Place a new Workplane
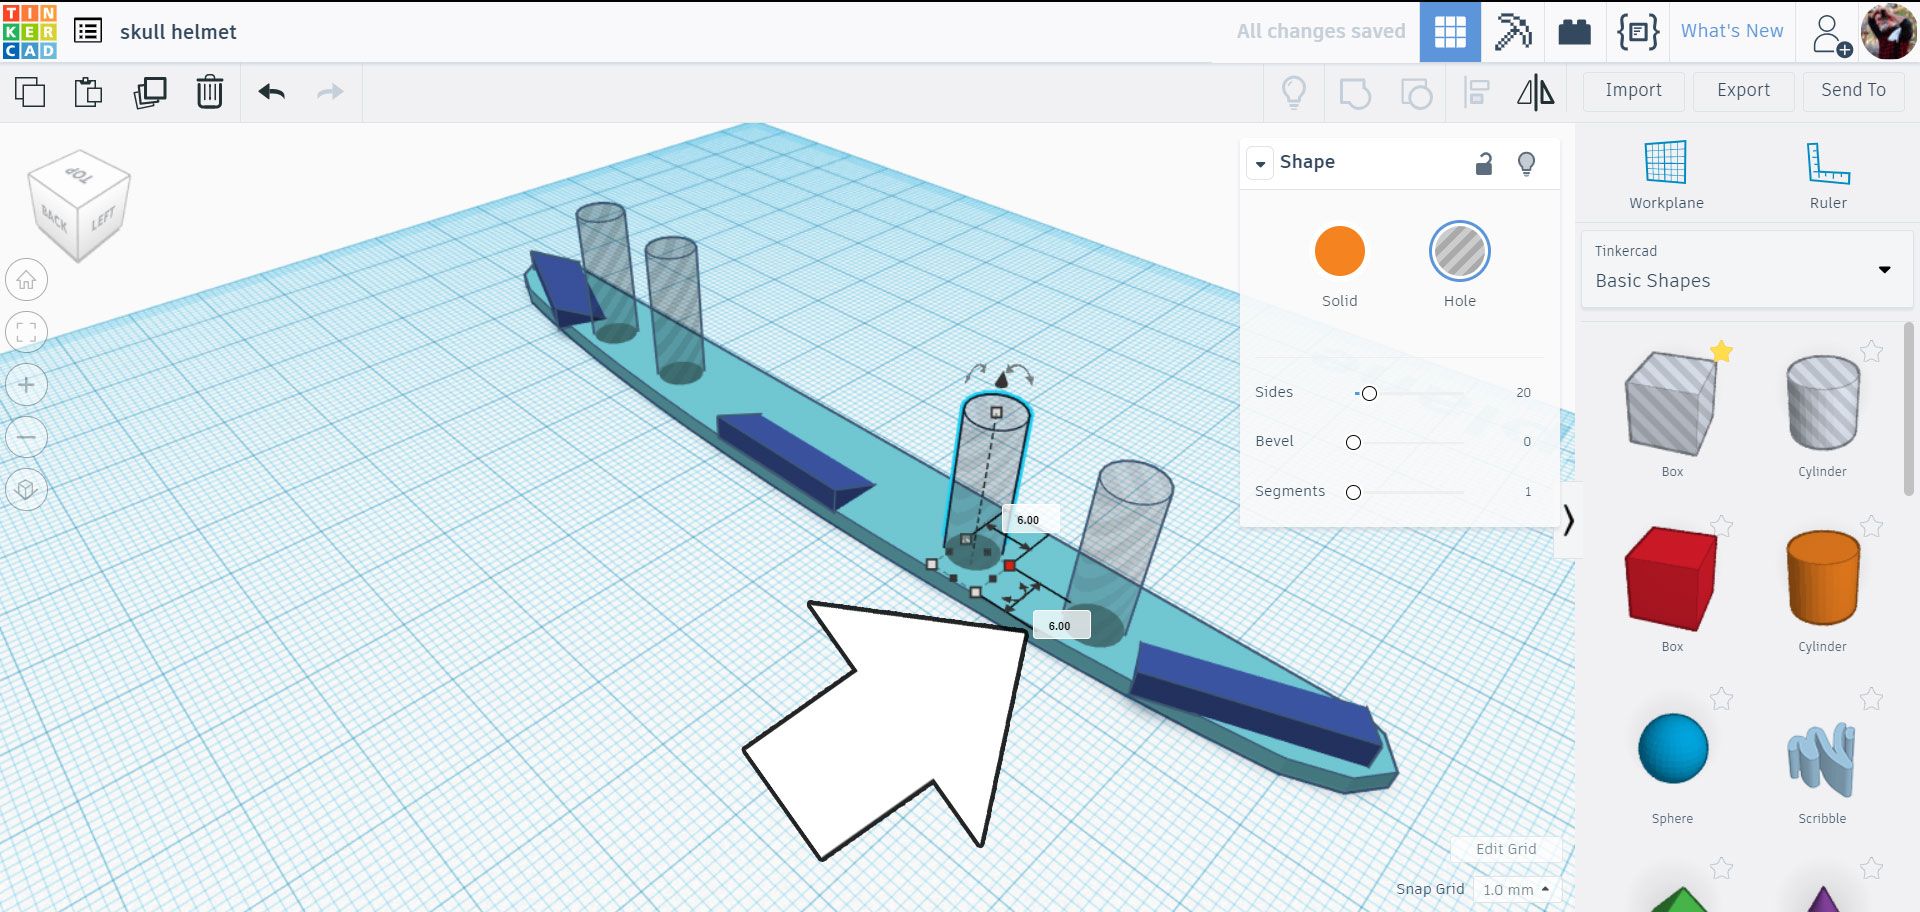The height and width of the screenshot is (912, 1920). pos(1666,175)
